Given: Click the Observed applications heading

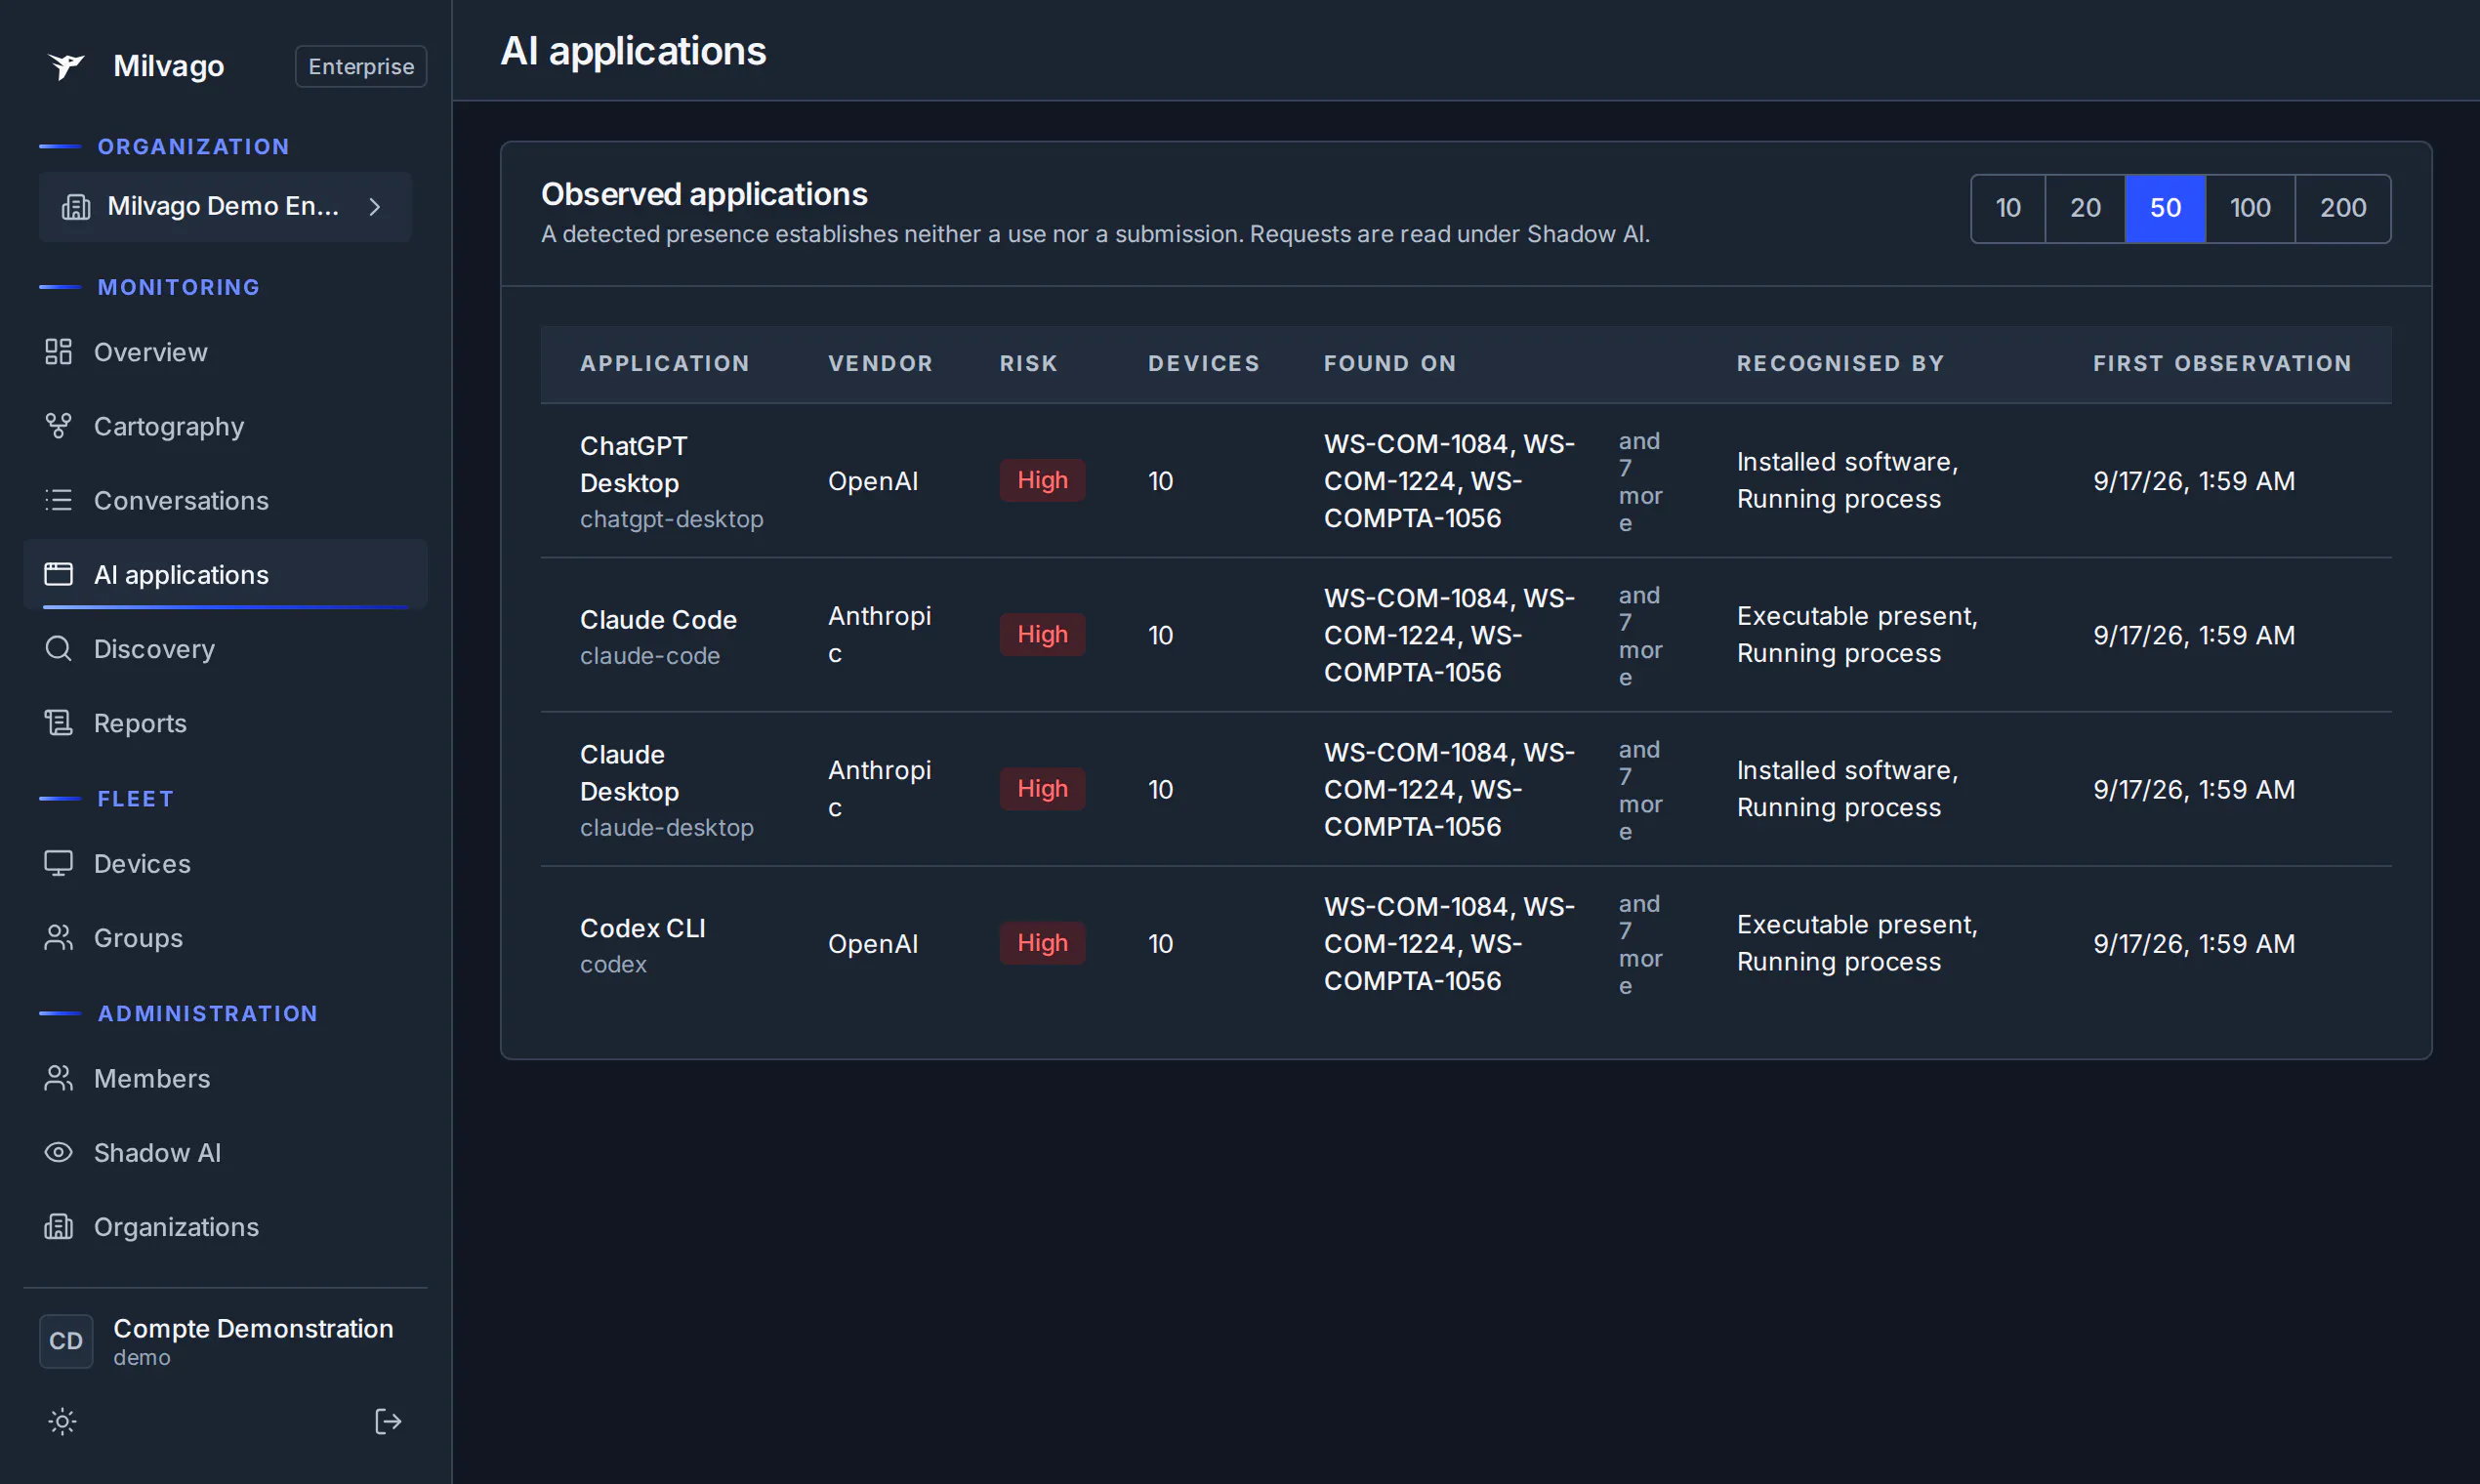Looking at the screenshot, I should click(x=704, y=194).
